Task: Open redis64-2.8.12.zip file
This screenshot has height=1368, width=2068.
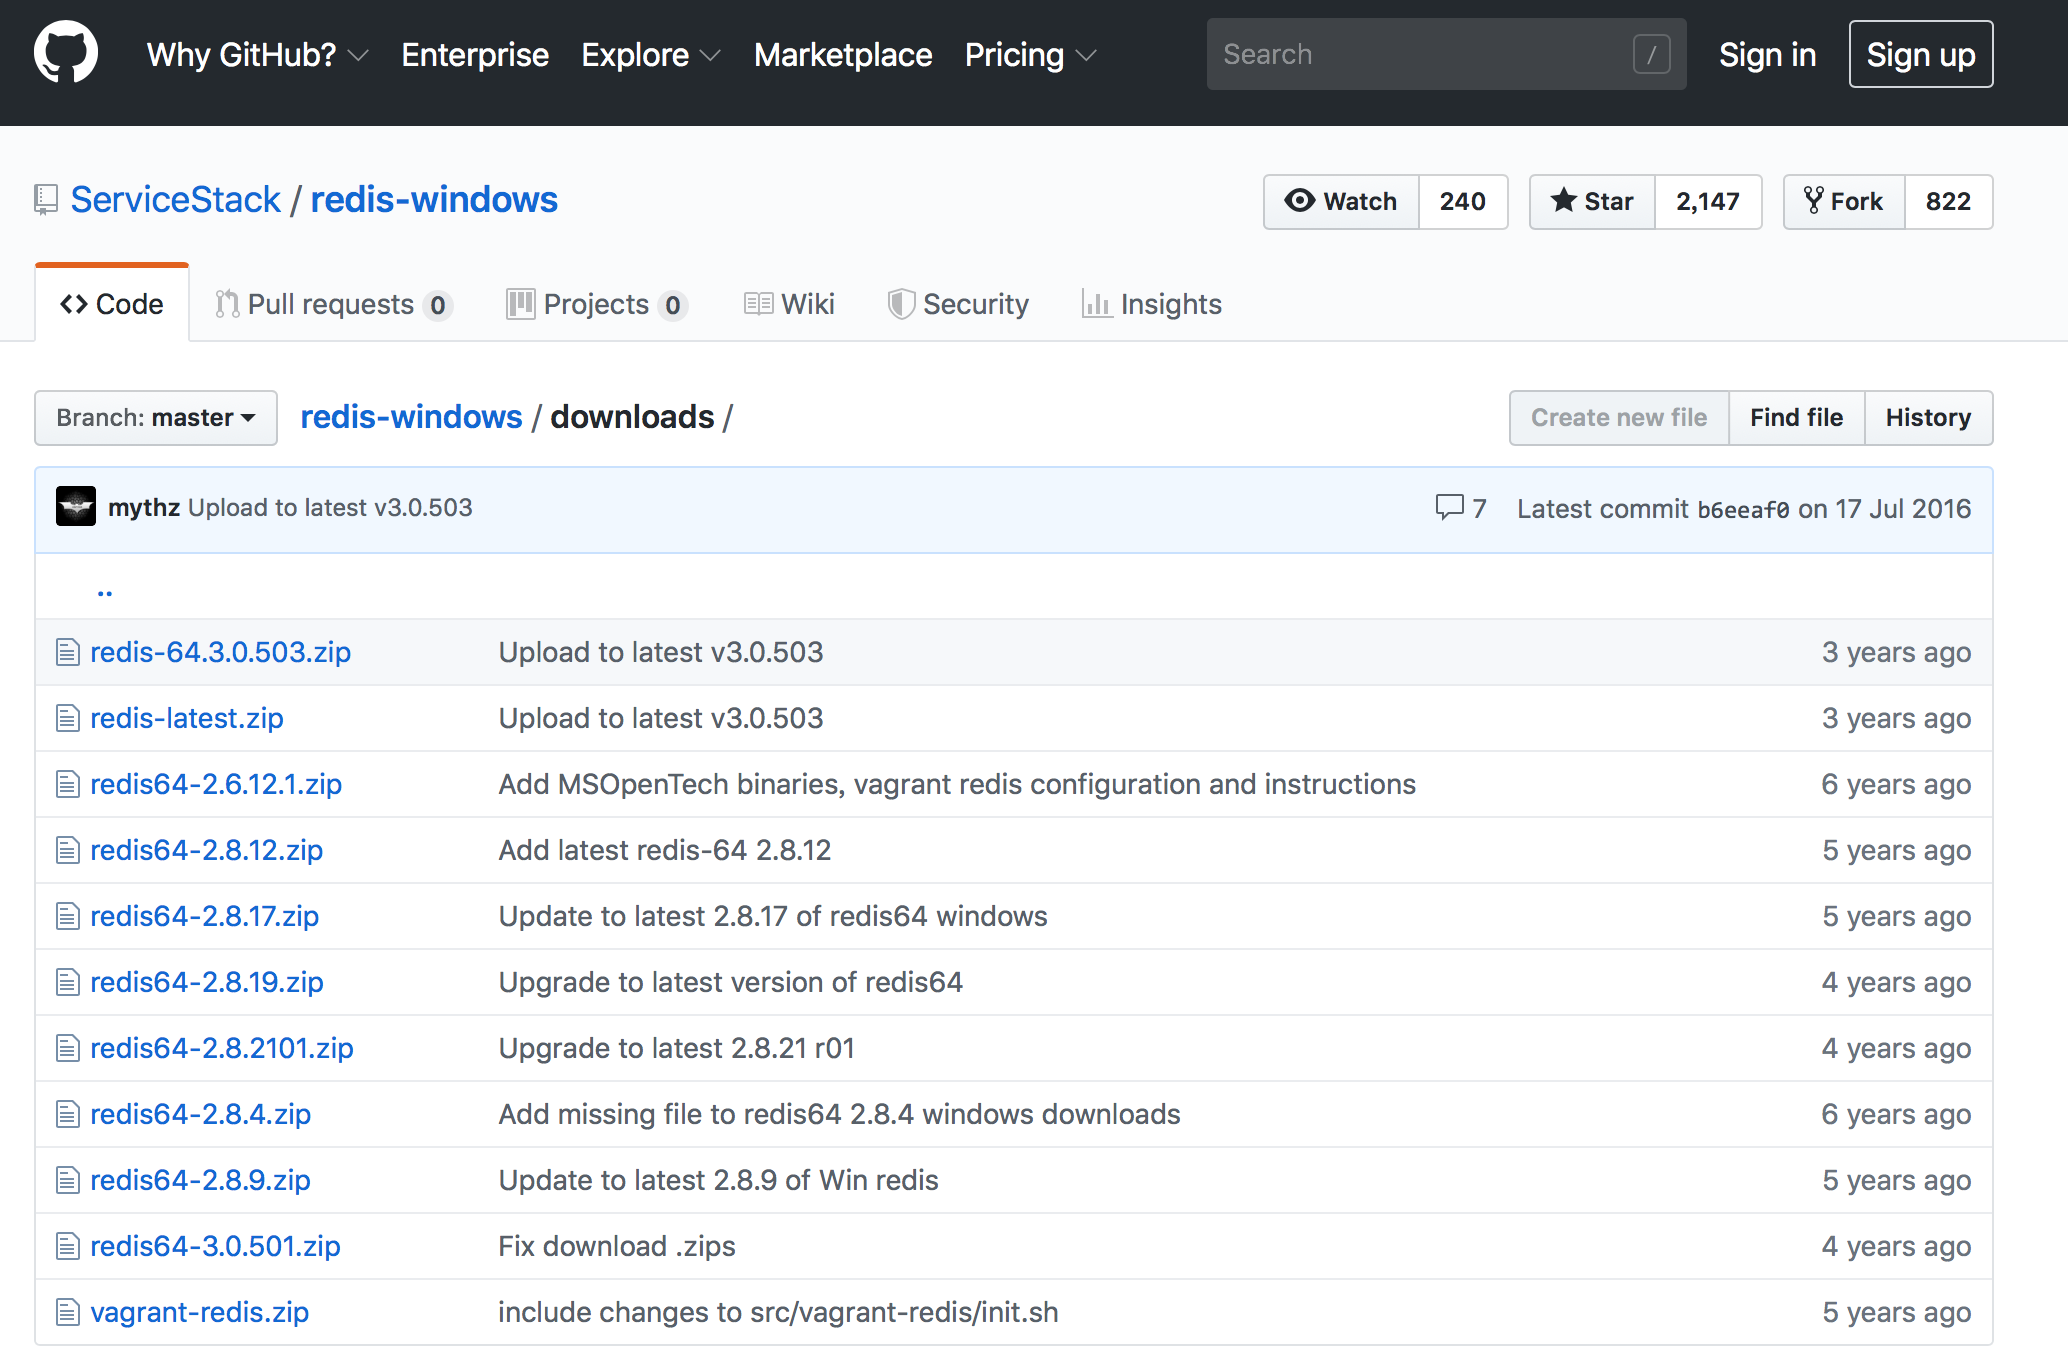Action: click(x=206, y=850)
